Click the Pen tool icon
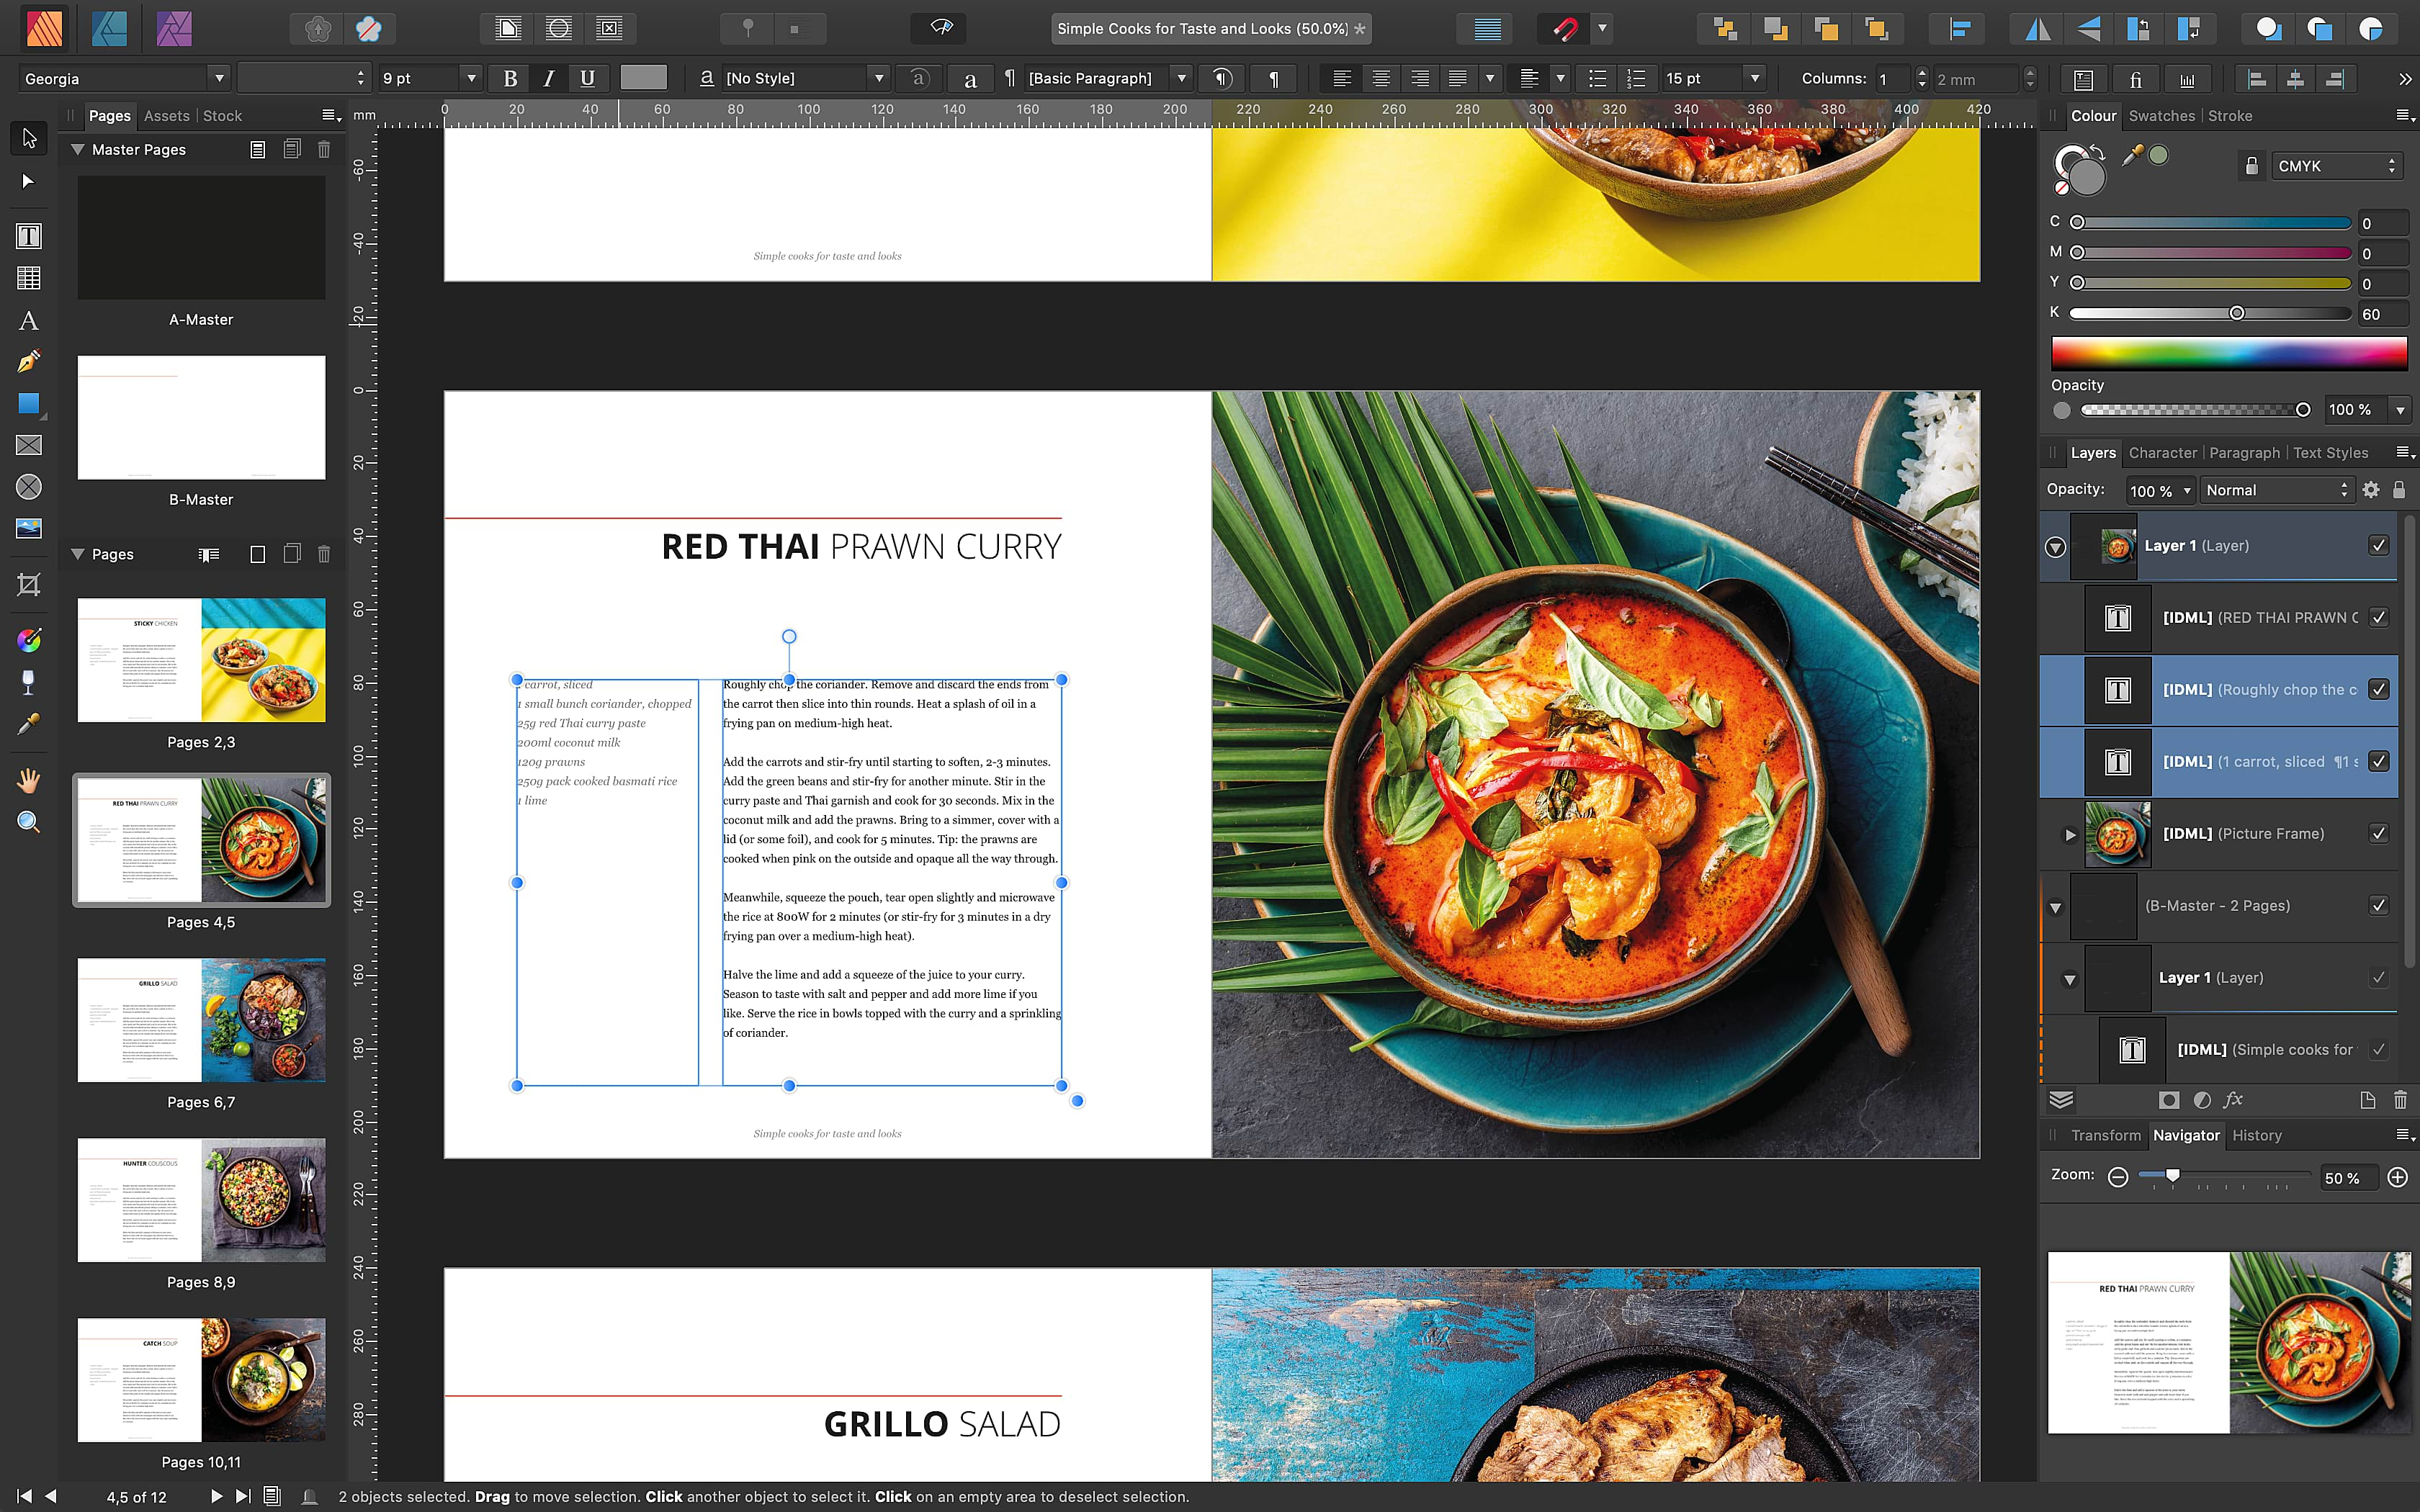2420x1512 pixels. pos(26,361)
